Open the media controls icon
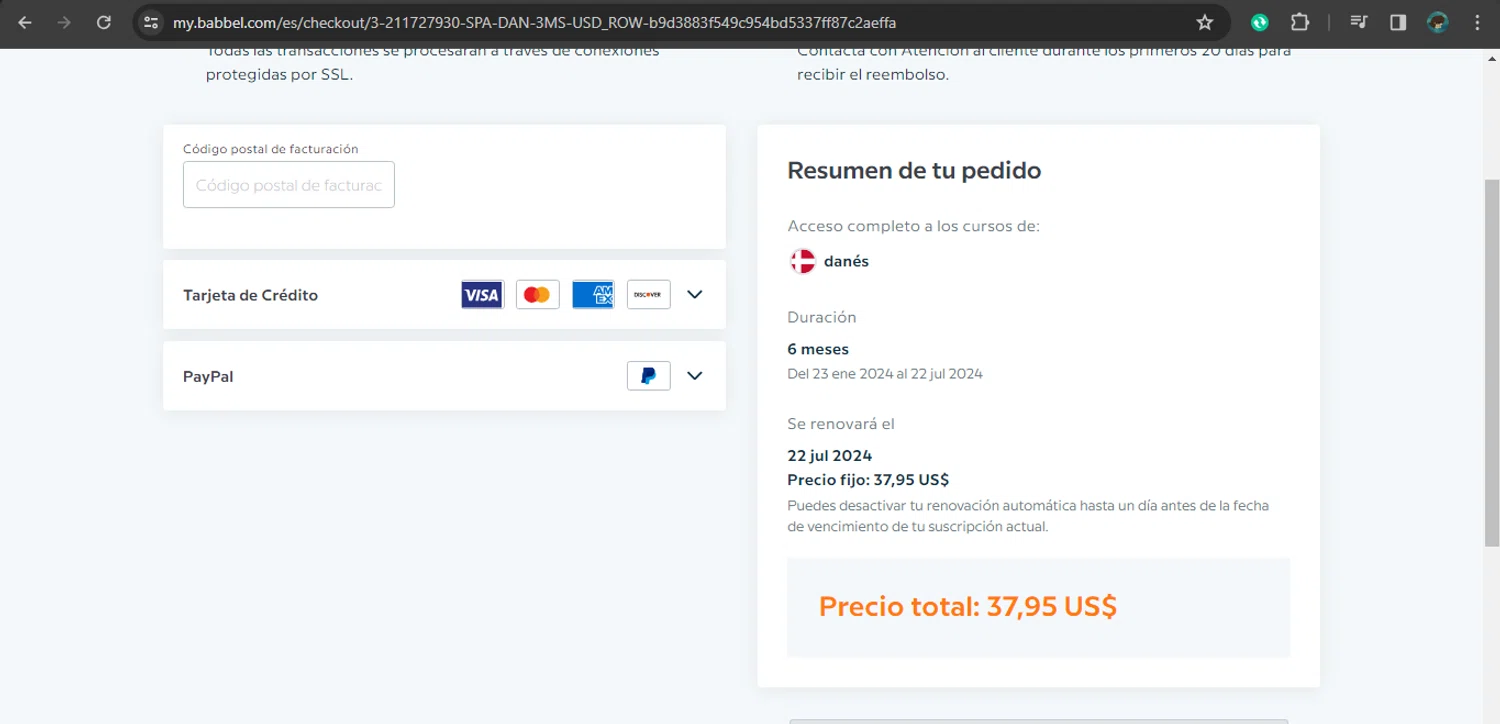This screenshot has width=1500, height=724. tap(1358, 22)
